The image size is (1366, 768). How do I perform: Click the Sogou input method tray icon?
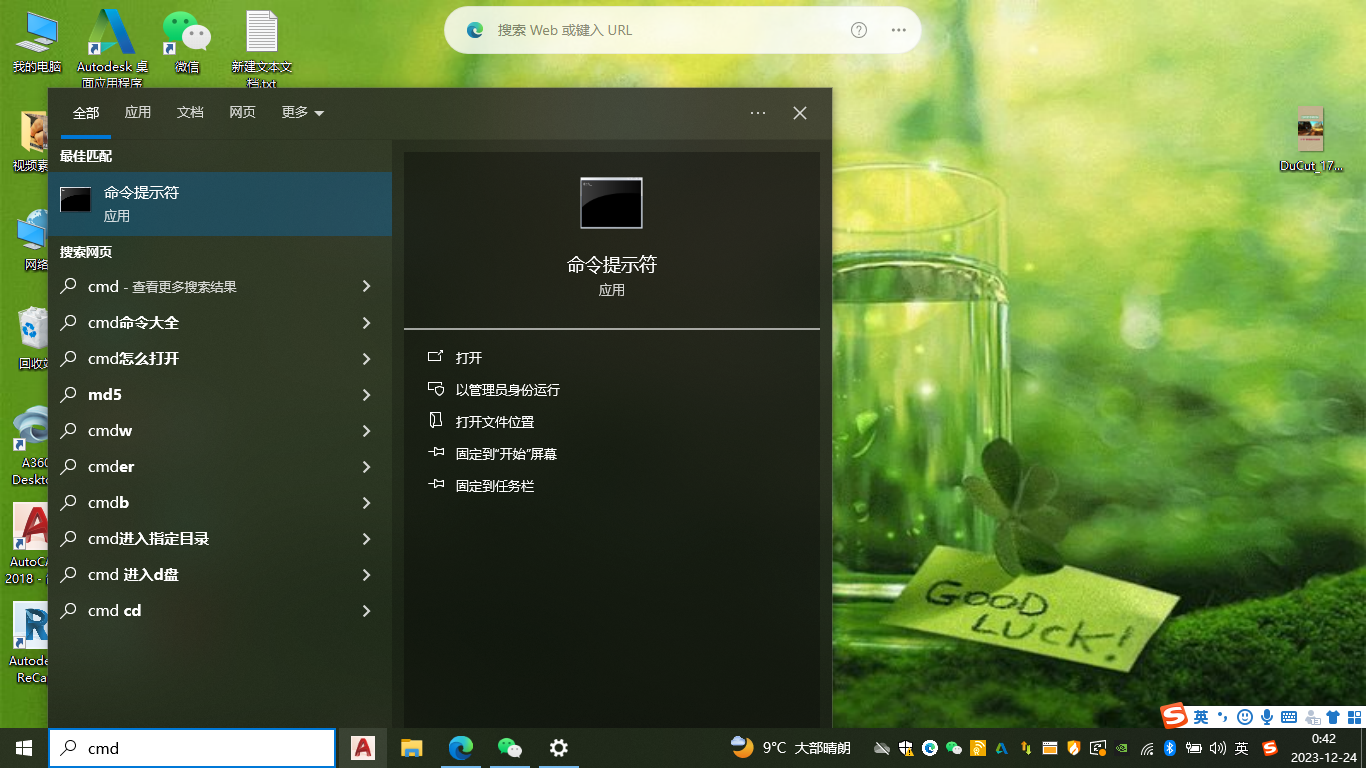point(1270,748)
